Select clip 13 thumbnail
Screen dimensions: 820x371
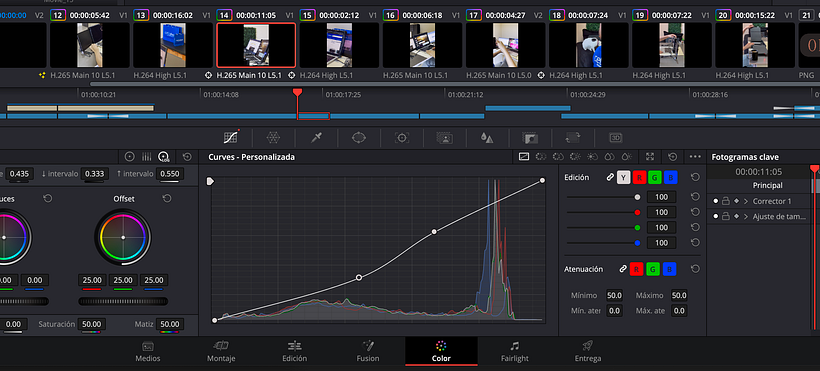point(173,45)
